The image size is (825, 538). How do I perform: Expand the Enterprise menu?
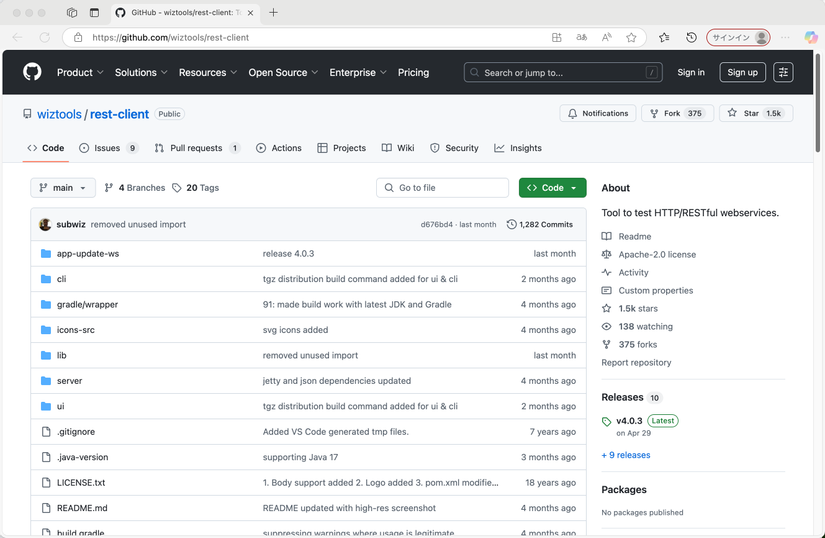[x=358, y=73]
